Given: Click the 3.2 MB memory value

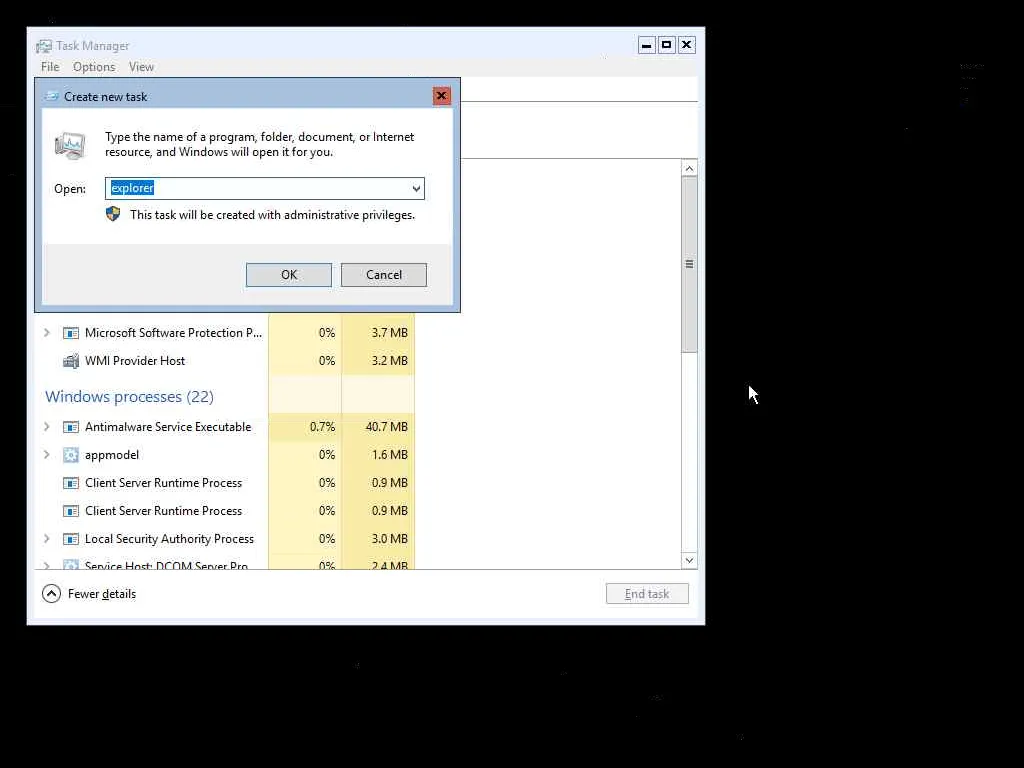Looking at the screenshot, I should 389,360.
